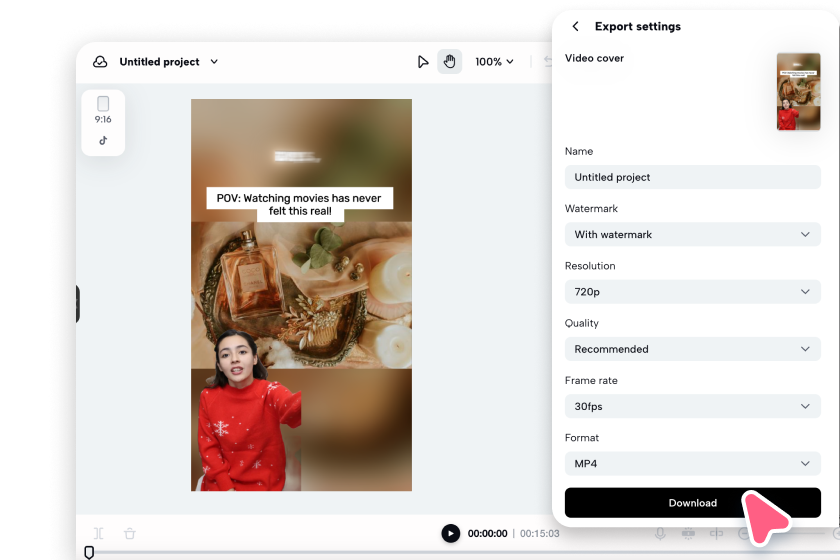Click the split clip icon
The width and height of the screenshot is (840, 560).
(x=99, y=533)
